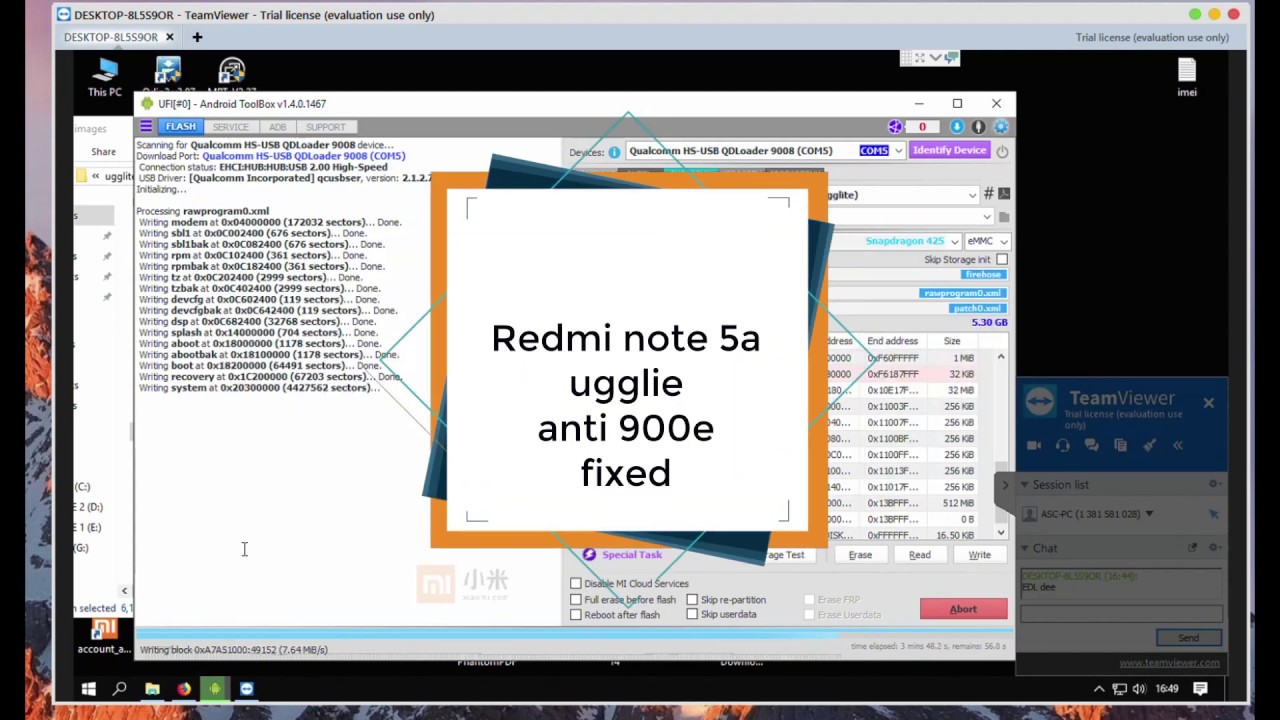Open the imei file on desktop
Viewport: 1280px width, 720px height.
coord(1187,77)
